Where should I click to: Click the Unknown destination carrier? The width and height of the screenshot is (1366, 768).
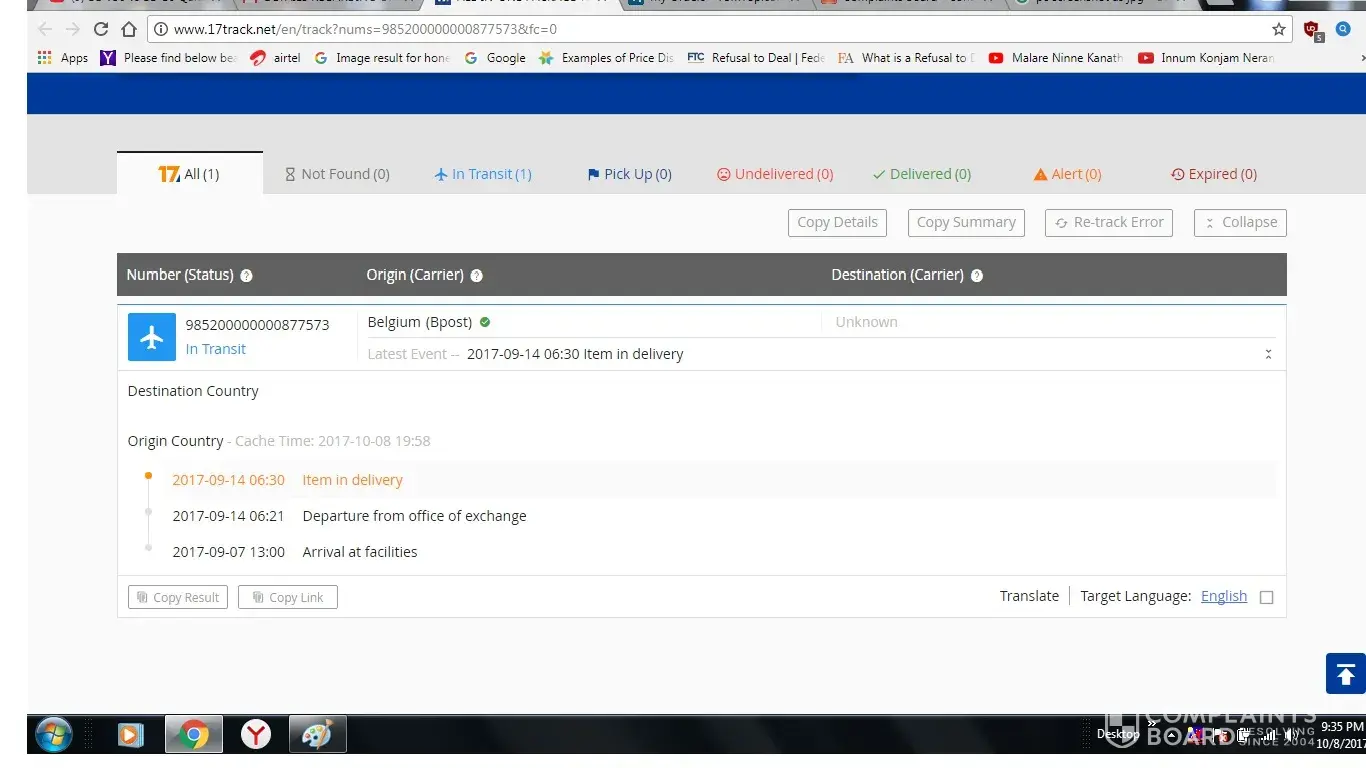click(866, 322)
